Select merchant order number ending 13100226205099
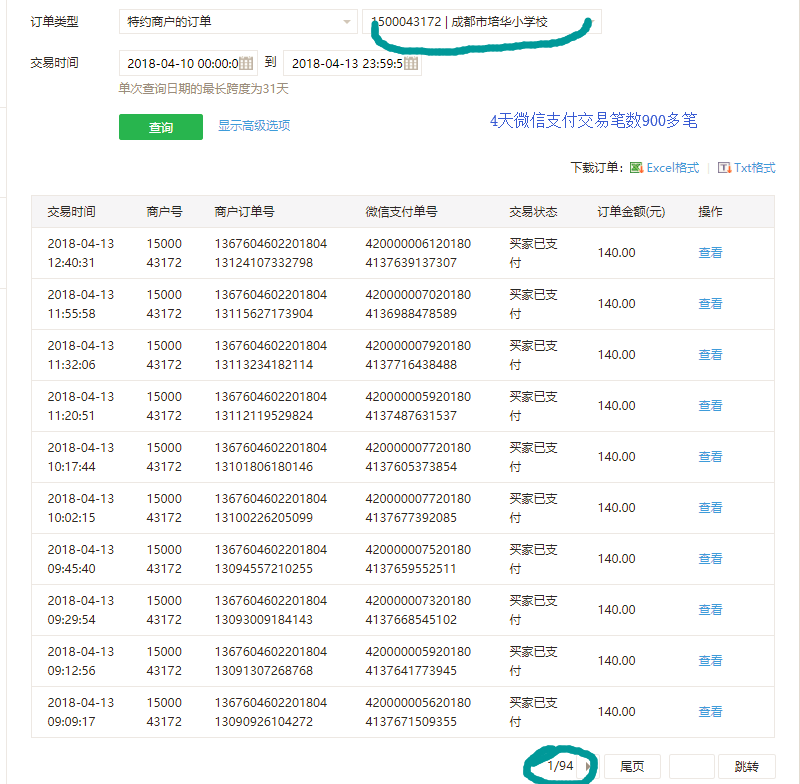 pos(270,508)
